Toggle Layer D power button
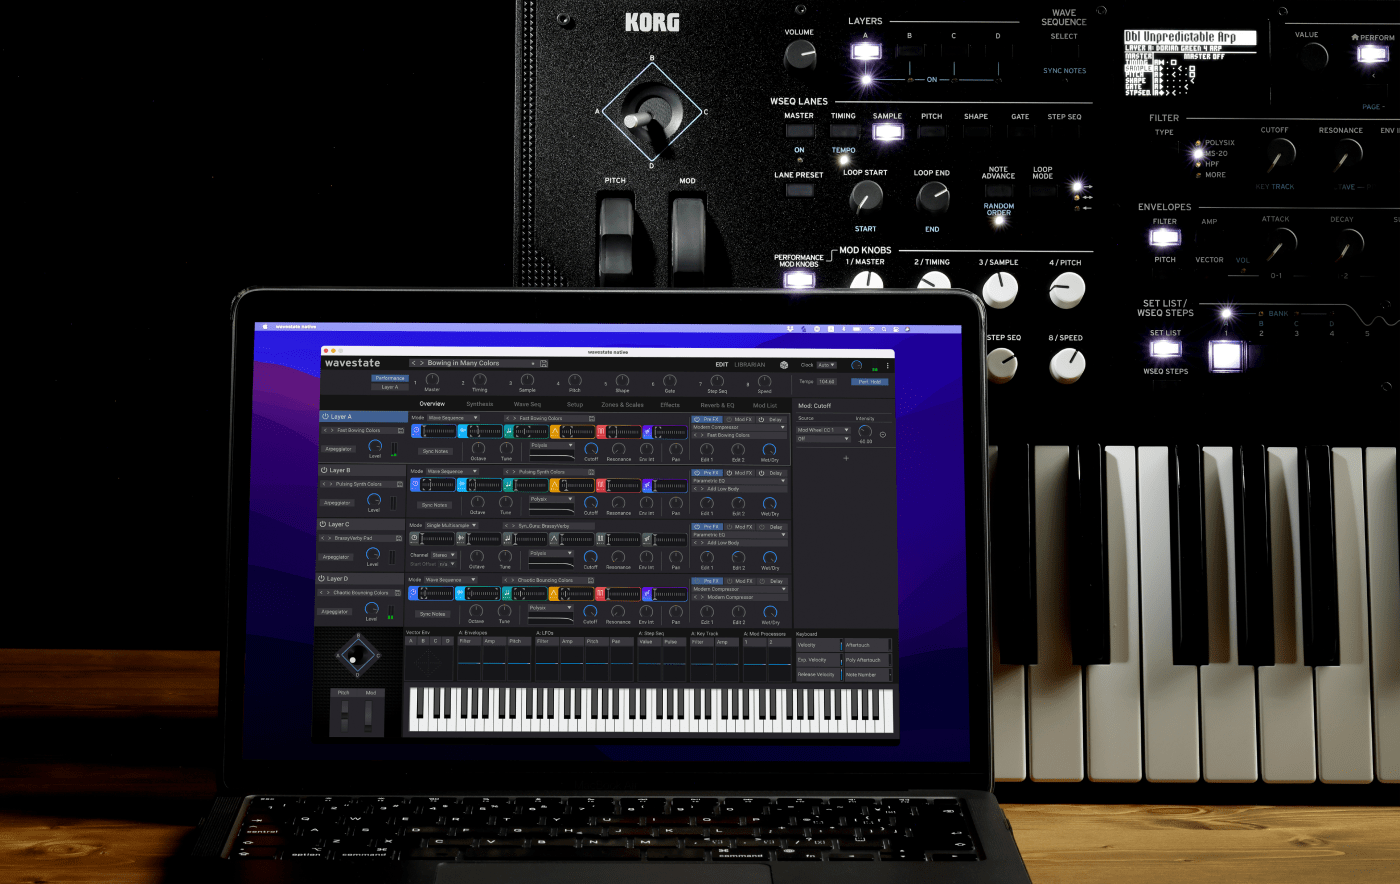Screen dimensions: 1400x884 pos(323,578)
